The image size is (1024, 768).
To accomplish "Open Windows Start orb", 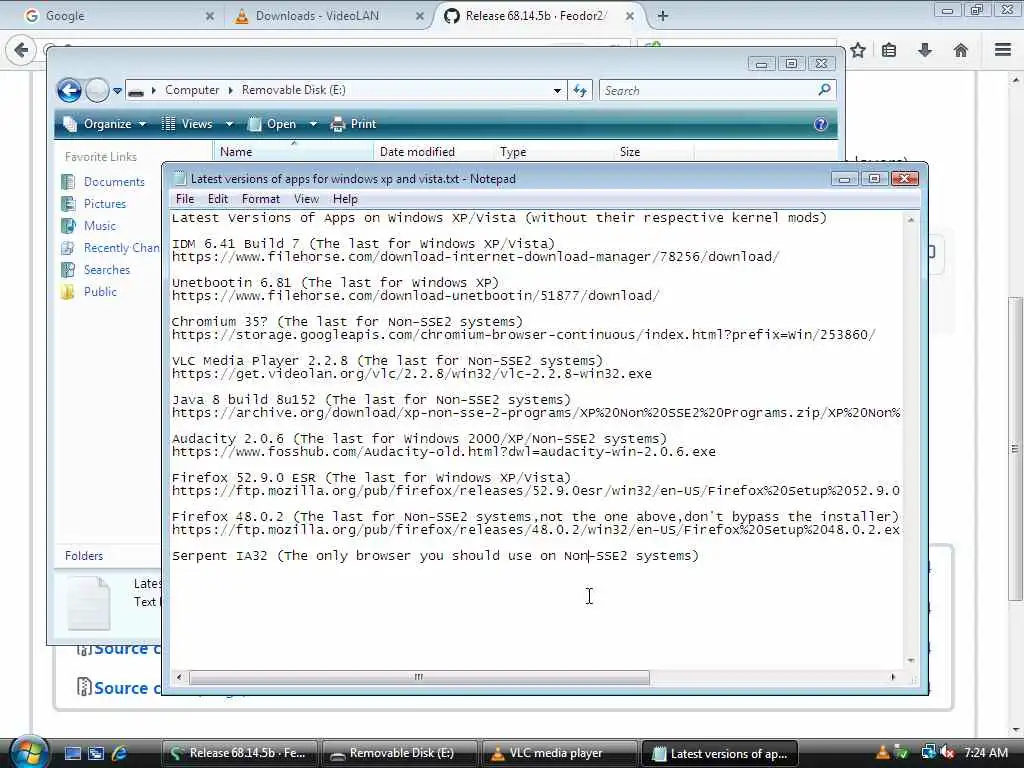I will [x=29, y=752].
